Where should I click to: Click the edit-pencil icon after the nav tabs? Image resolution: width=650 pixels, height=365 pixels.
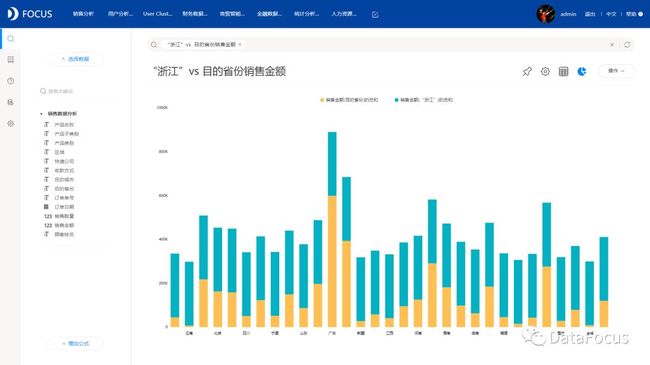[x=375, y=15]
